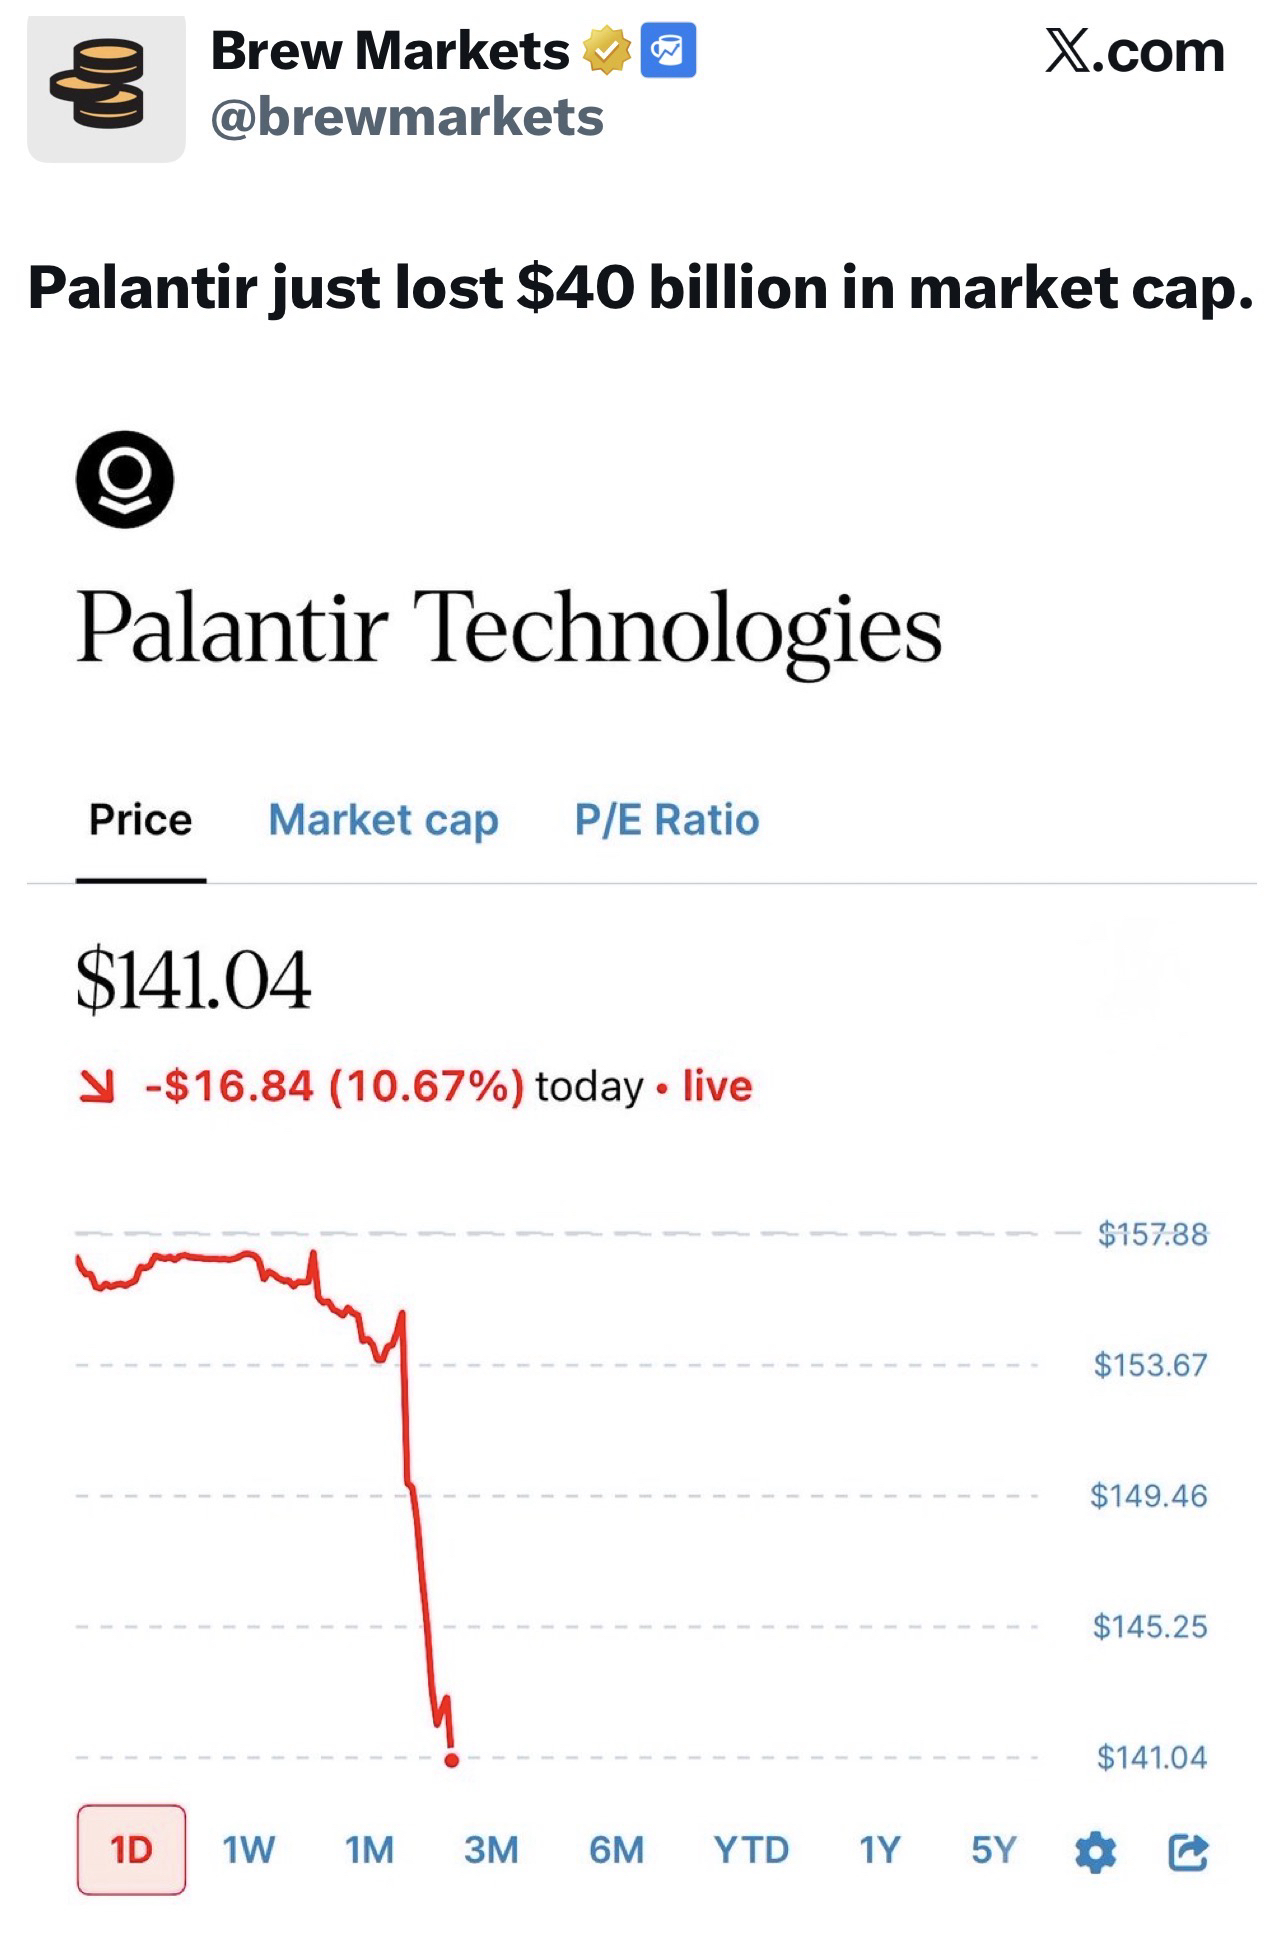Click the red live price endpoint dot
1284x1941 pixels.
[452, 1760]
